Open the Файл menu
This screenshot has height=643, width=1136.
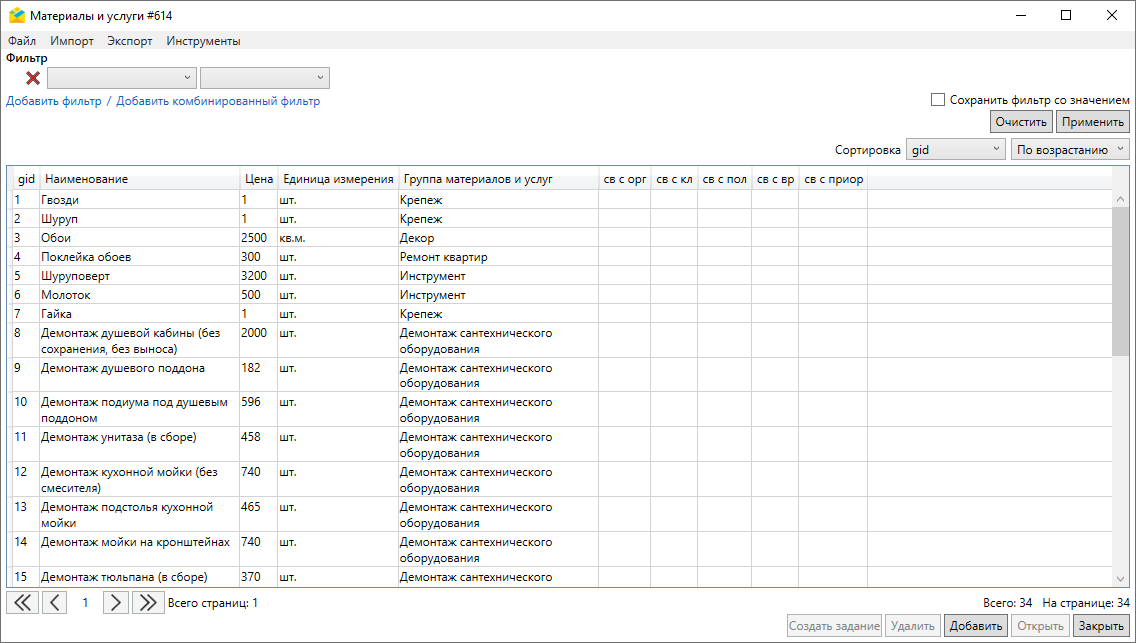click(x=21, y=41)
